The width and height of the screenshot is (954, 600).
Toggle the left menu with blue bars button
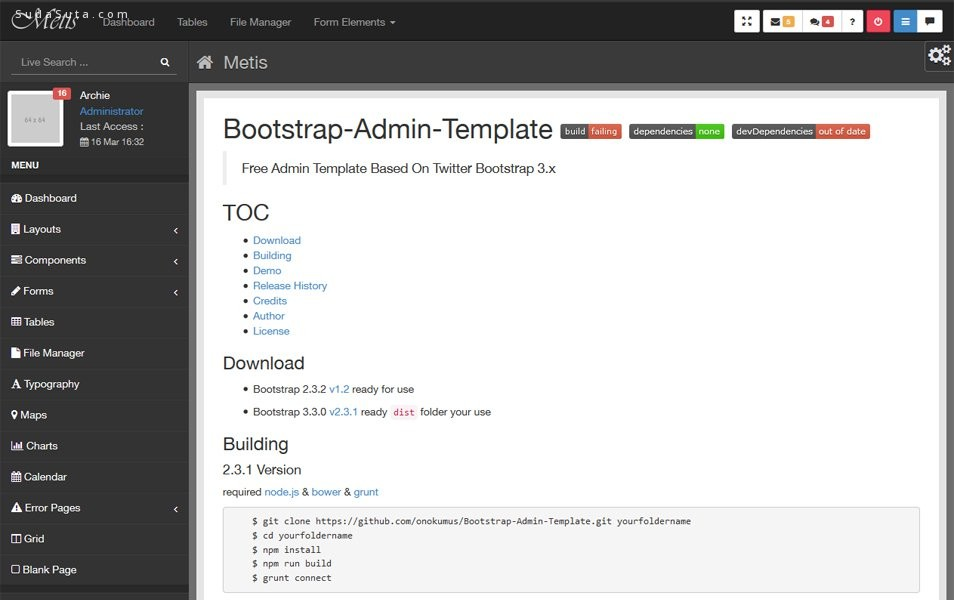click(905, 22)
